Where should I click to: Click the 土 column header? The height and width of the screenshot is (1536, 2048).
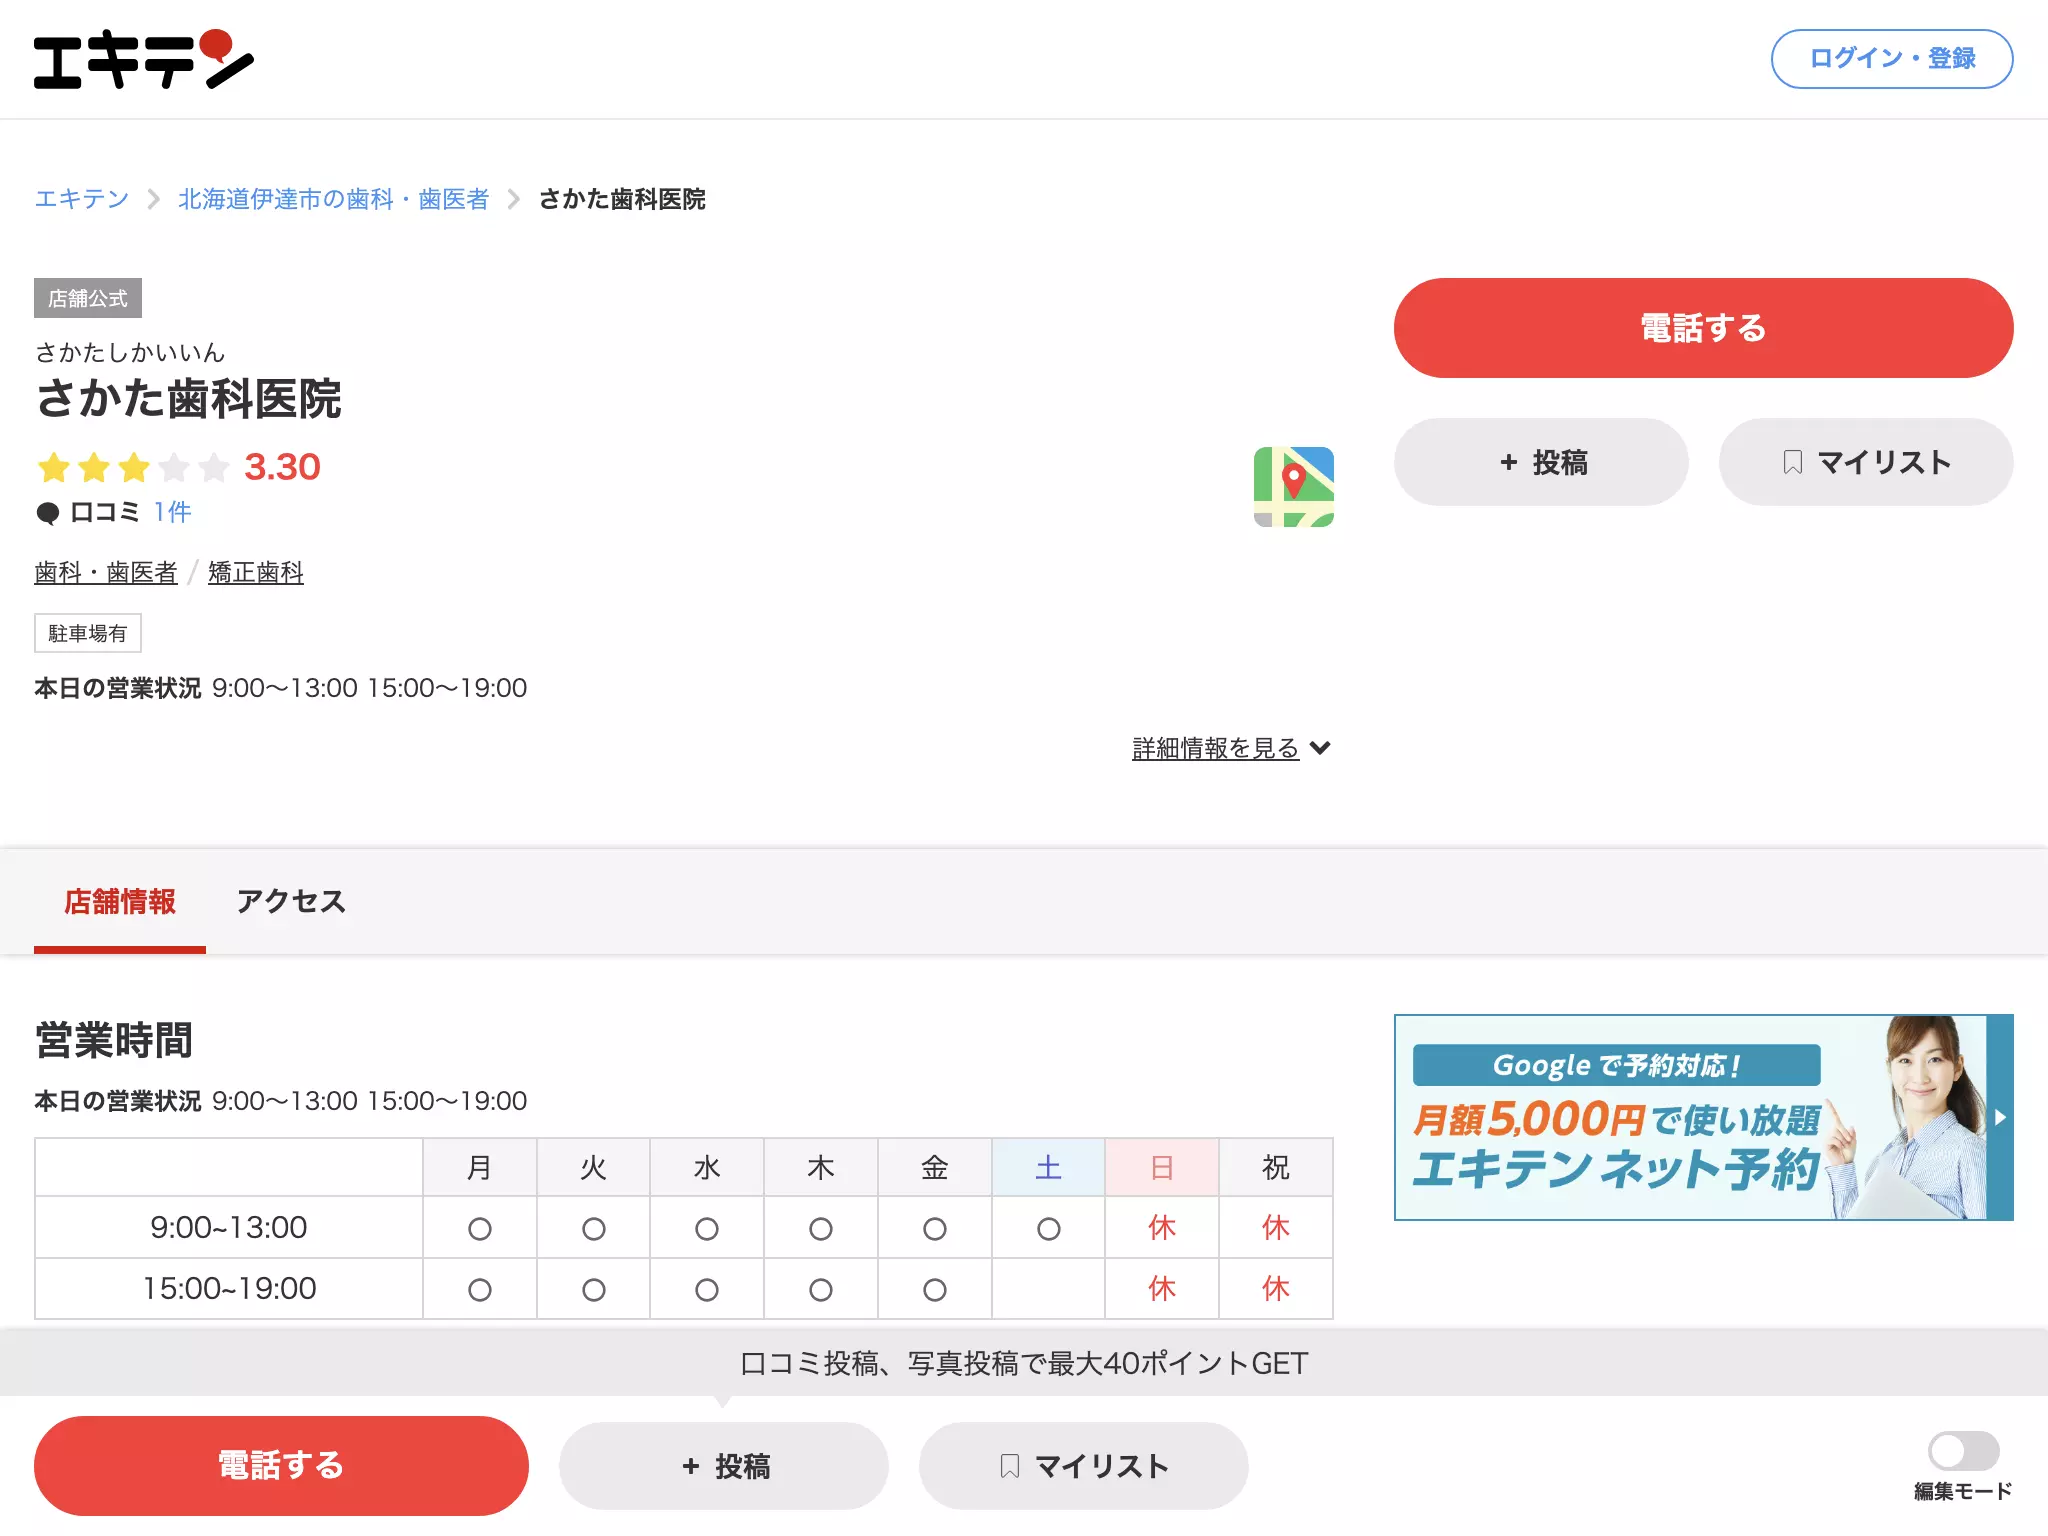[x=1048, y=1167]
